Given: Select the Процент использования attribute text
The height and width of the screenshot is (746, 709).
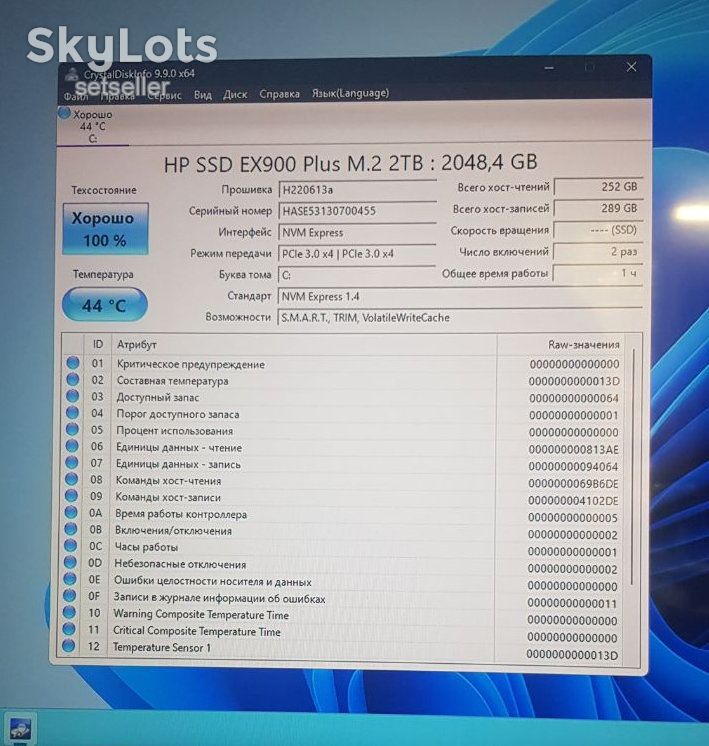Looking at the screenshot, I should tap(175, 431).
